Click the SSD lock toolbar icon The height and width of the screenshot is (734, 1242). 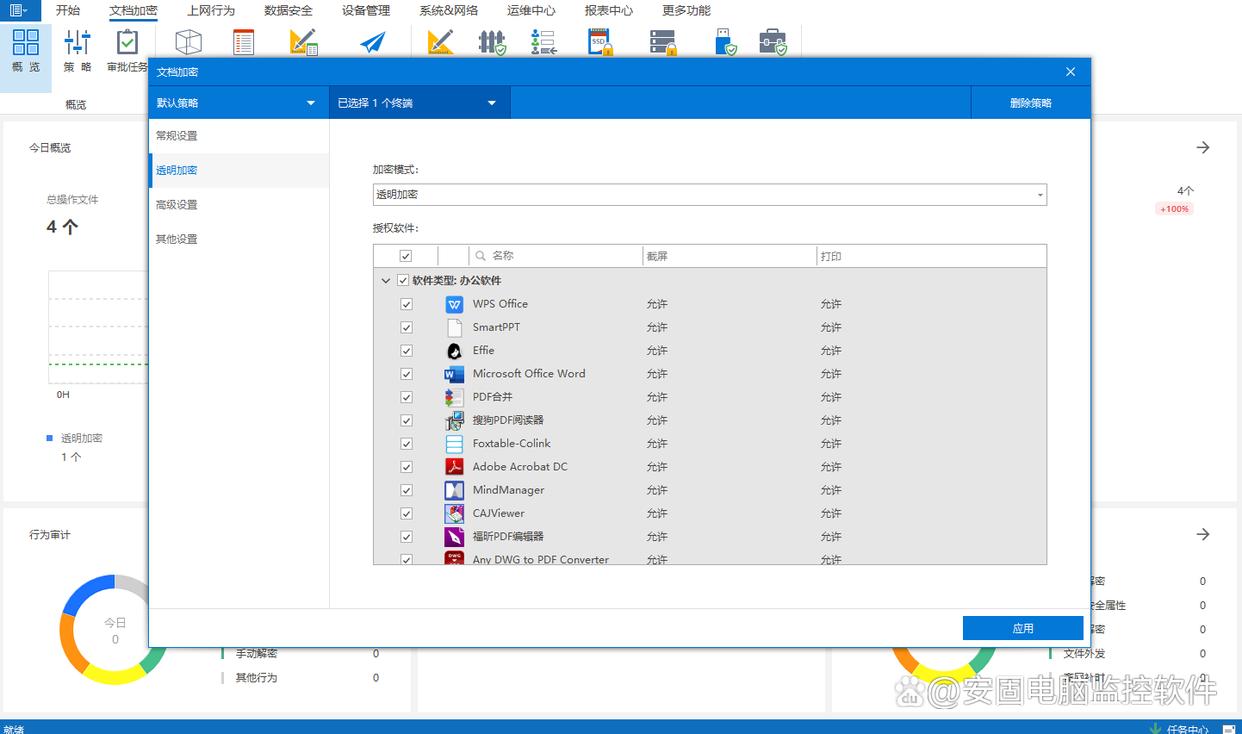[x=599, y=42]
